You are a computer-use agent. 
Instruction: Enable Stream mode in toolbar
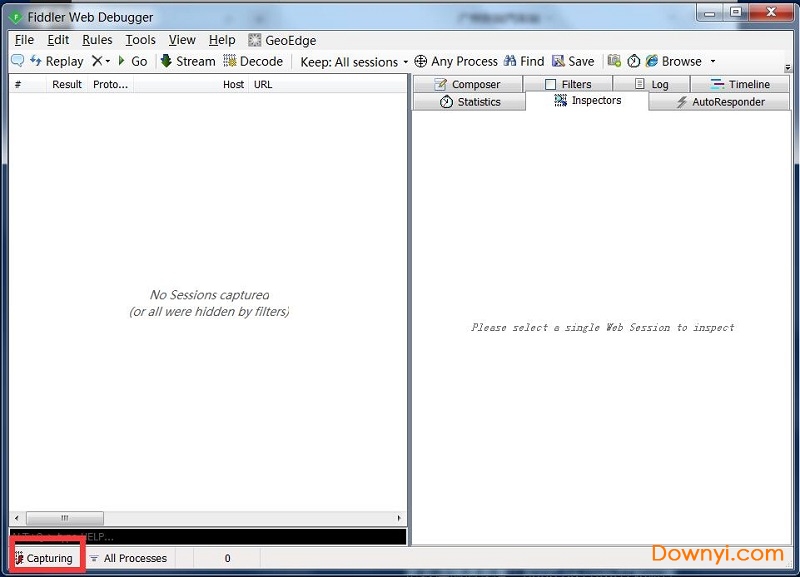[x=188, y=61]
